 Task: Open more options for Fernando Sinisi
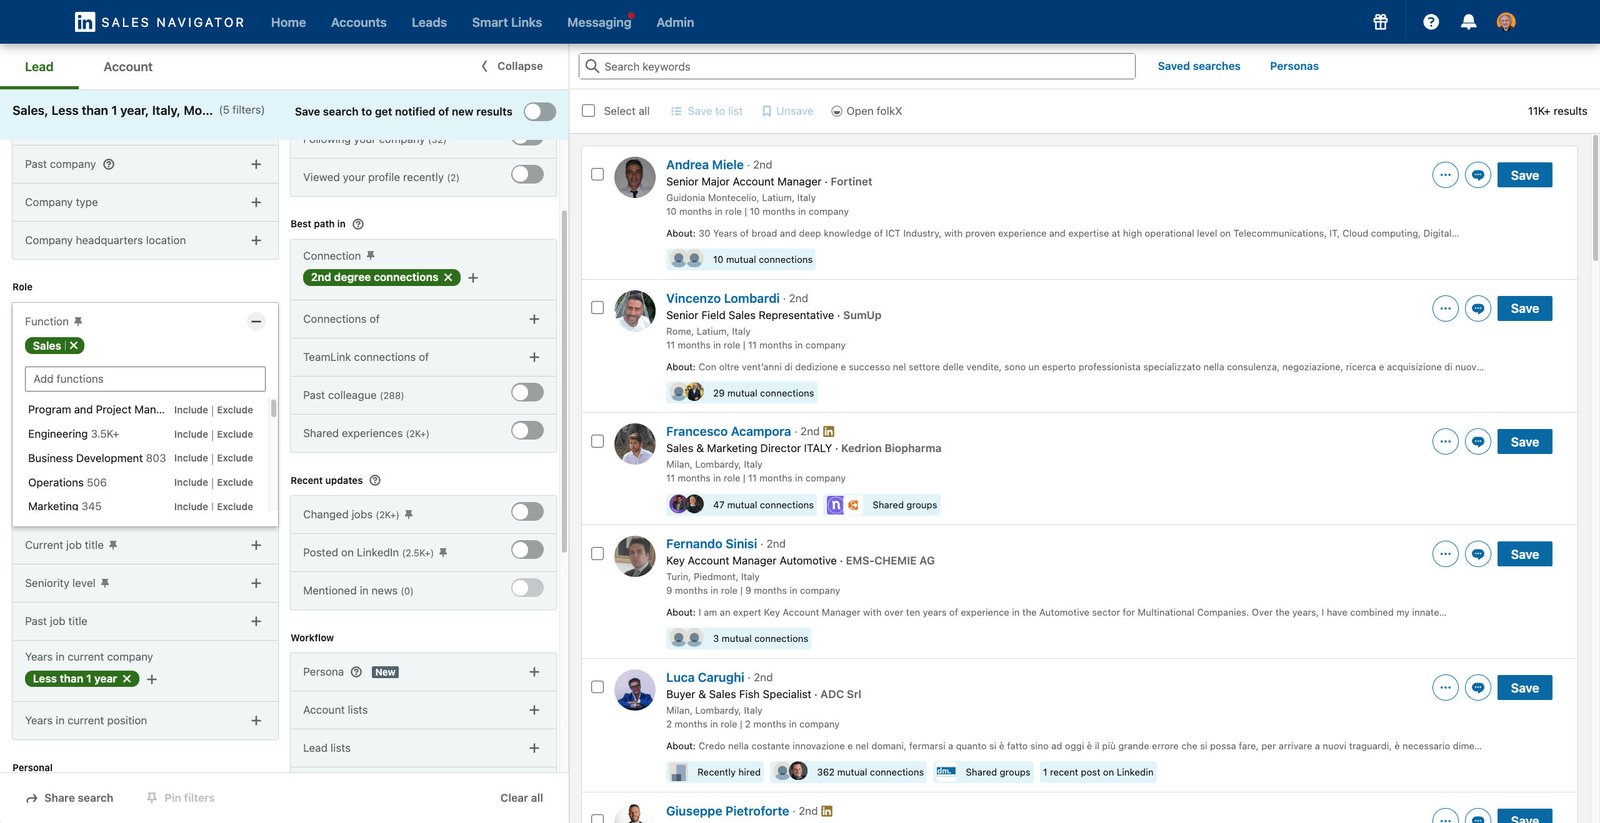(1445, 554)
